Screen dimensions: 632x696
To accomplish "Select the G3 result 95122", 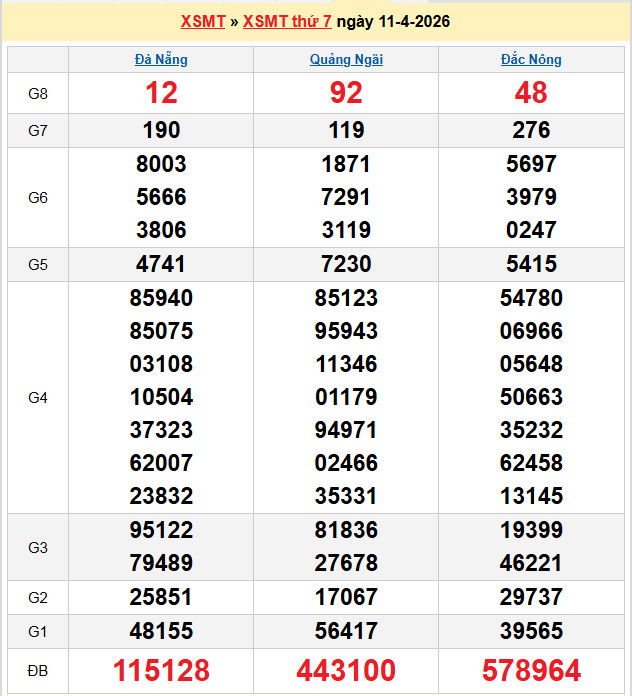I will coord(161,530).
